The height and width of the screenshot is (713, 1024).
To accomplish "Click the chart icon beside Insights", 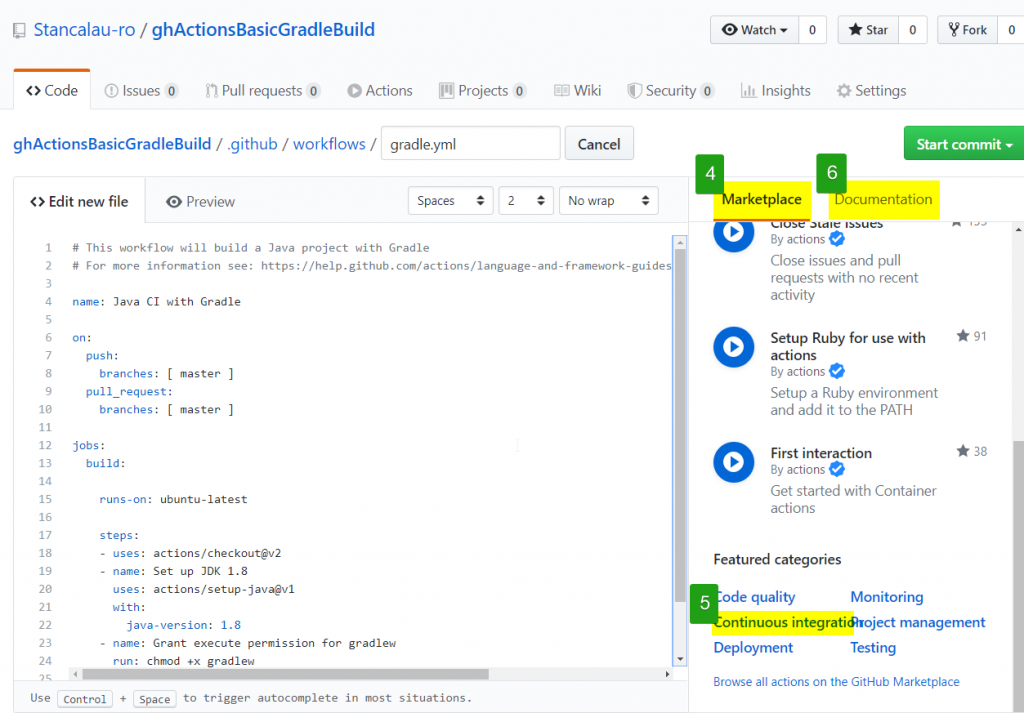I will click(746, 90).
